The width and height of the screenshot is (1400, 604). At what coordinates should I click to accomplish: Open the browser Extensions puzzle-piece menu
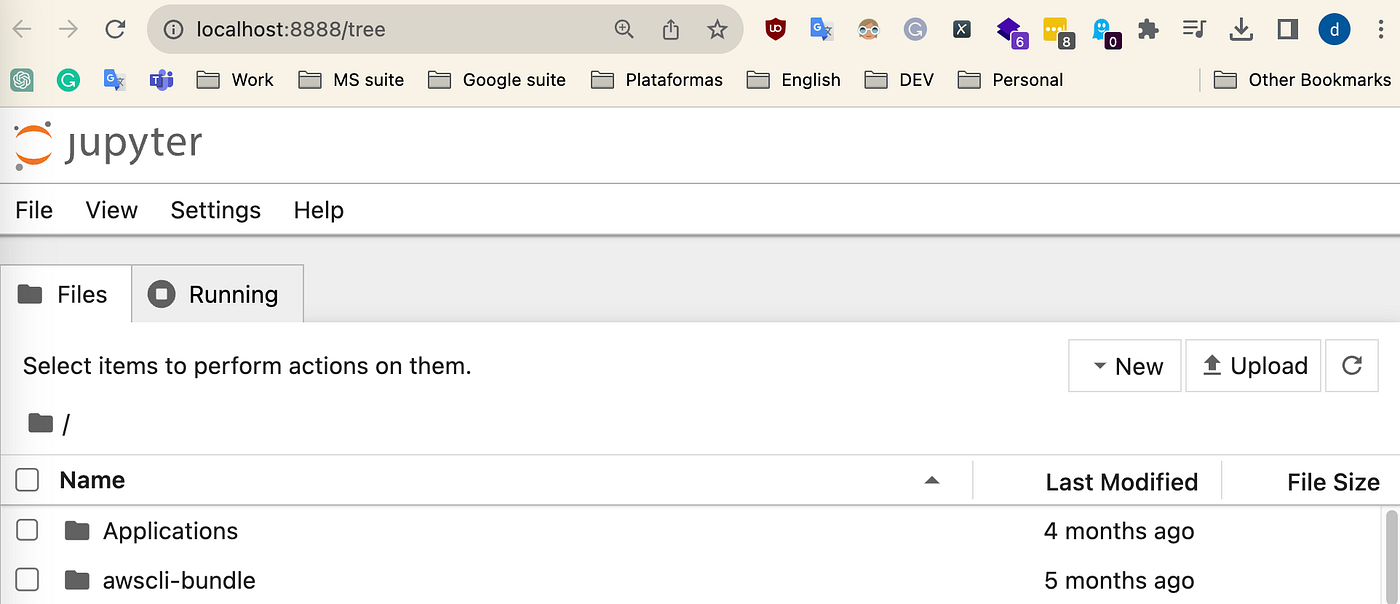(x=1147, y=29)
